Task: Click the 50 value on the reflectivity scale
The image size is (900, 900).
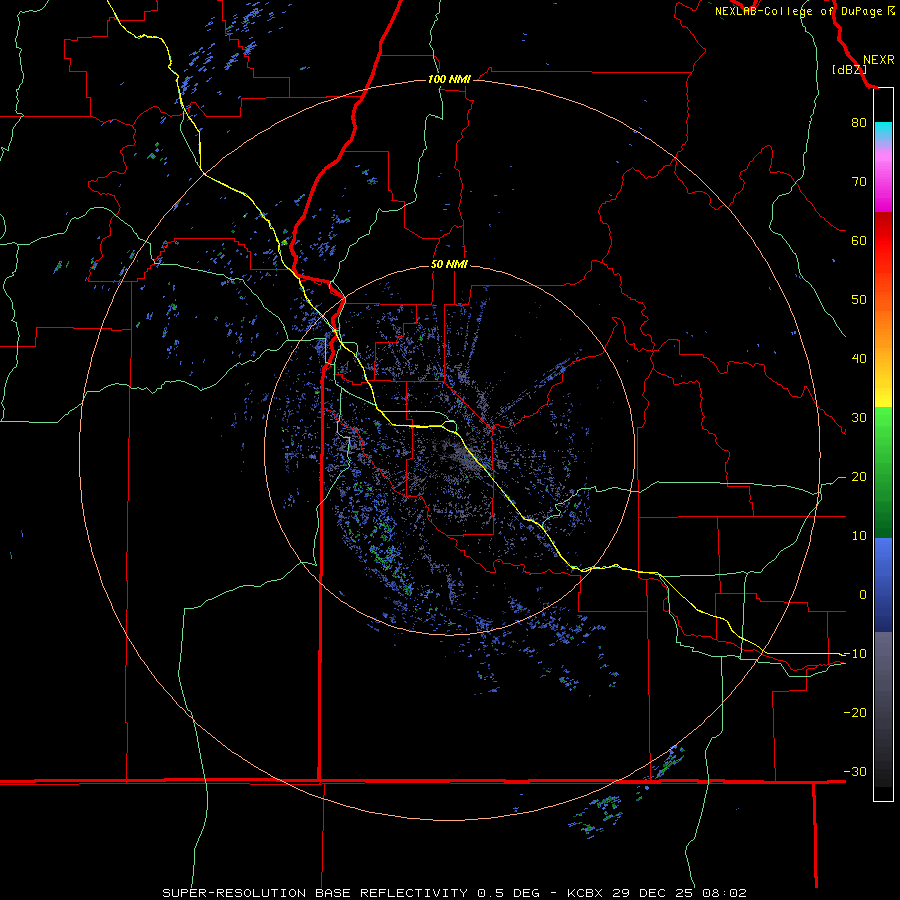Action: coord(859,300)
